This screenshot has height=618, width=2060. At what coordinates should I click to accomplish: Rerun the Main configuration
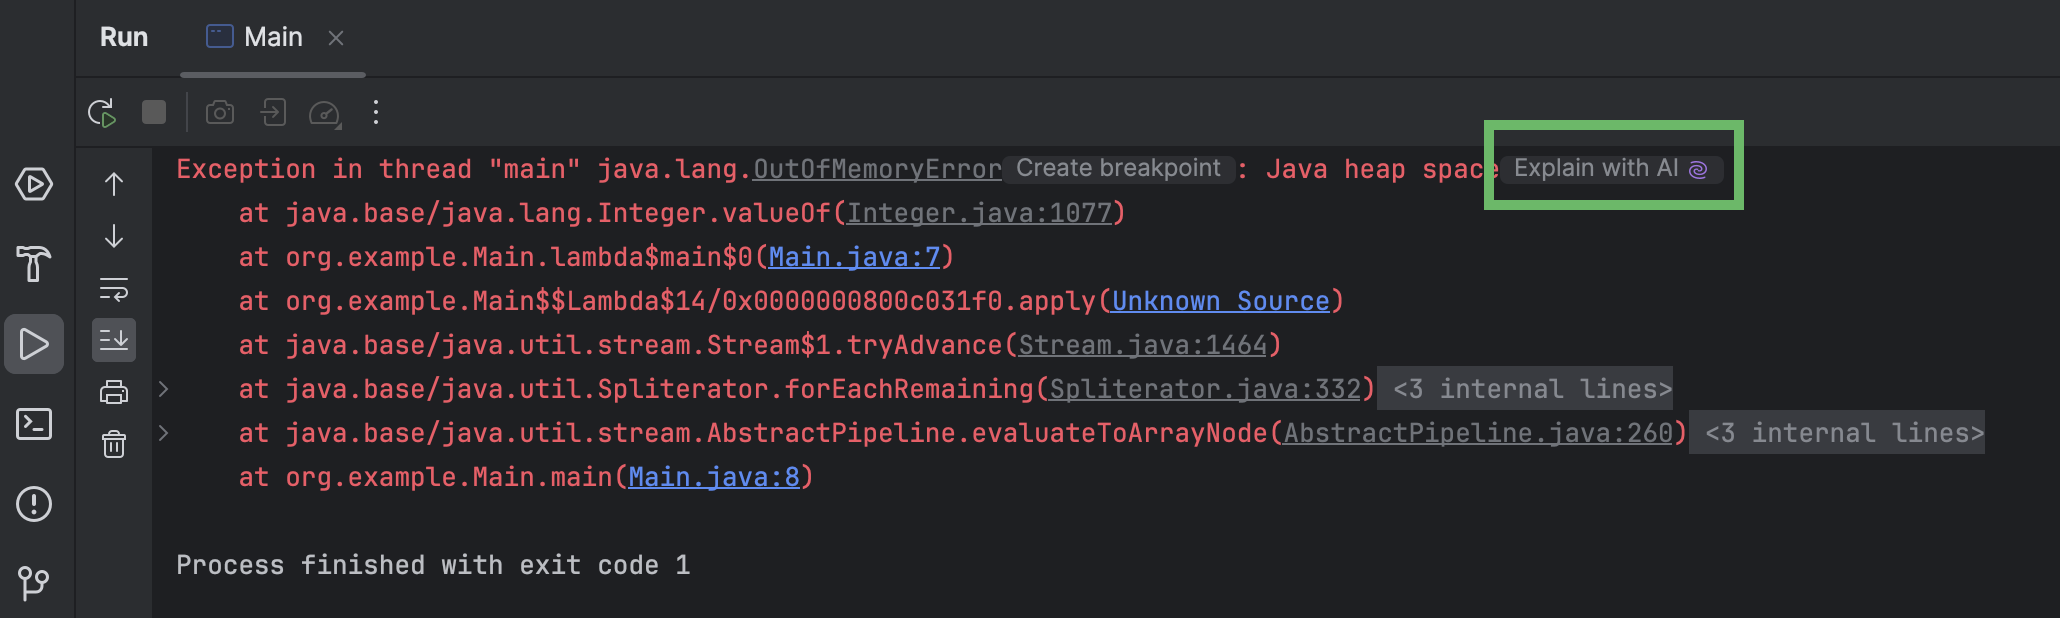tap(102, 113)
